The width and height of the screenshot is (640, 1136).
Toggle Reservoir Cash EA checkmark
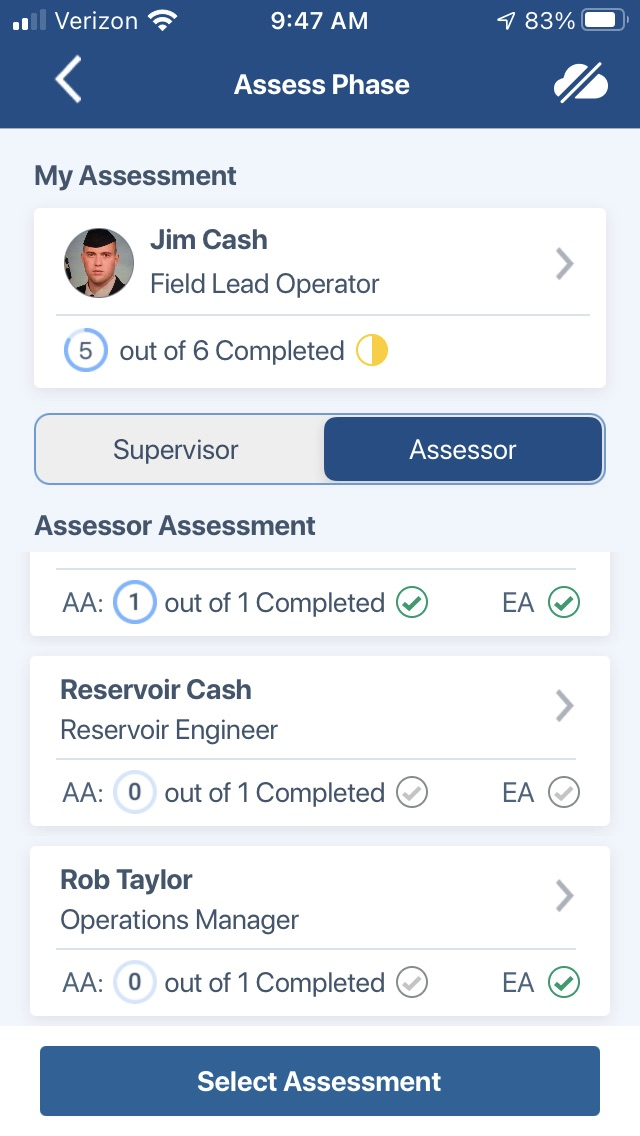[x=564, y=793]
